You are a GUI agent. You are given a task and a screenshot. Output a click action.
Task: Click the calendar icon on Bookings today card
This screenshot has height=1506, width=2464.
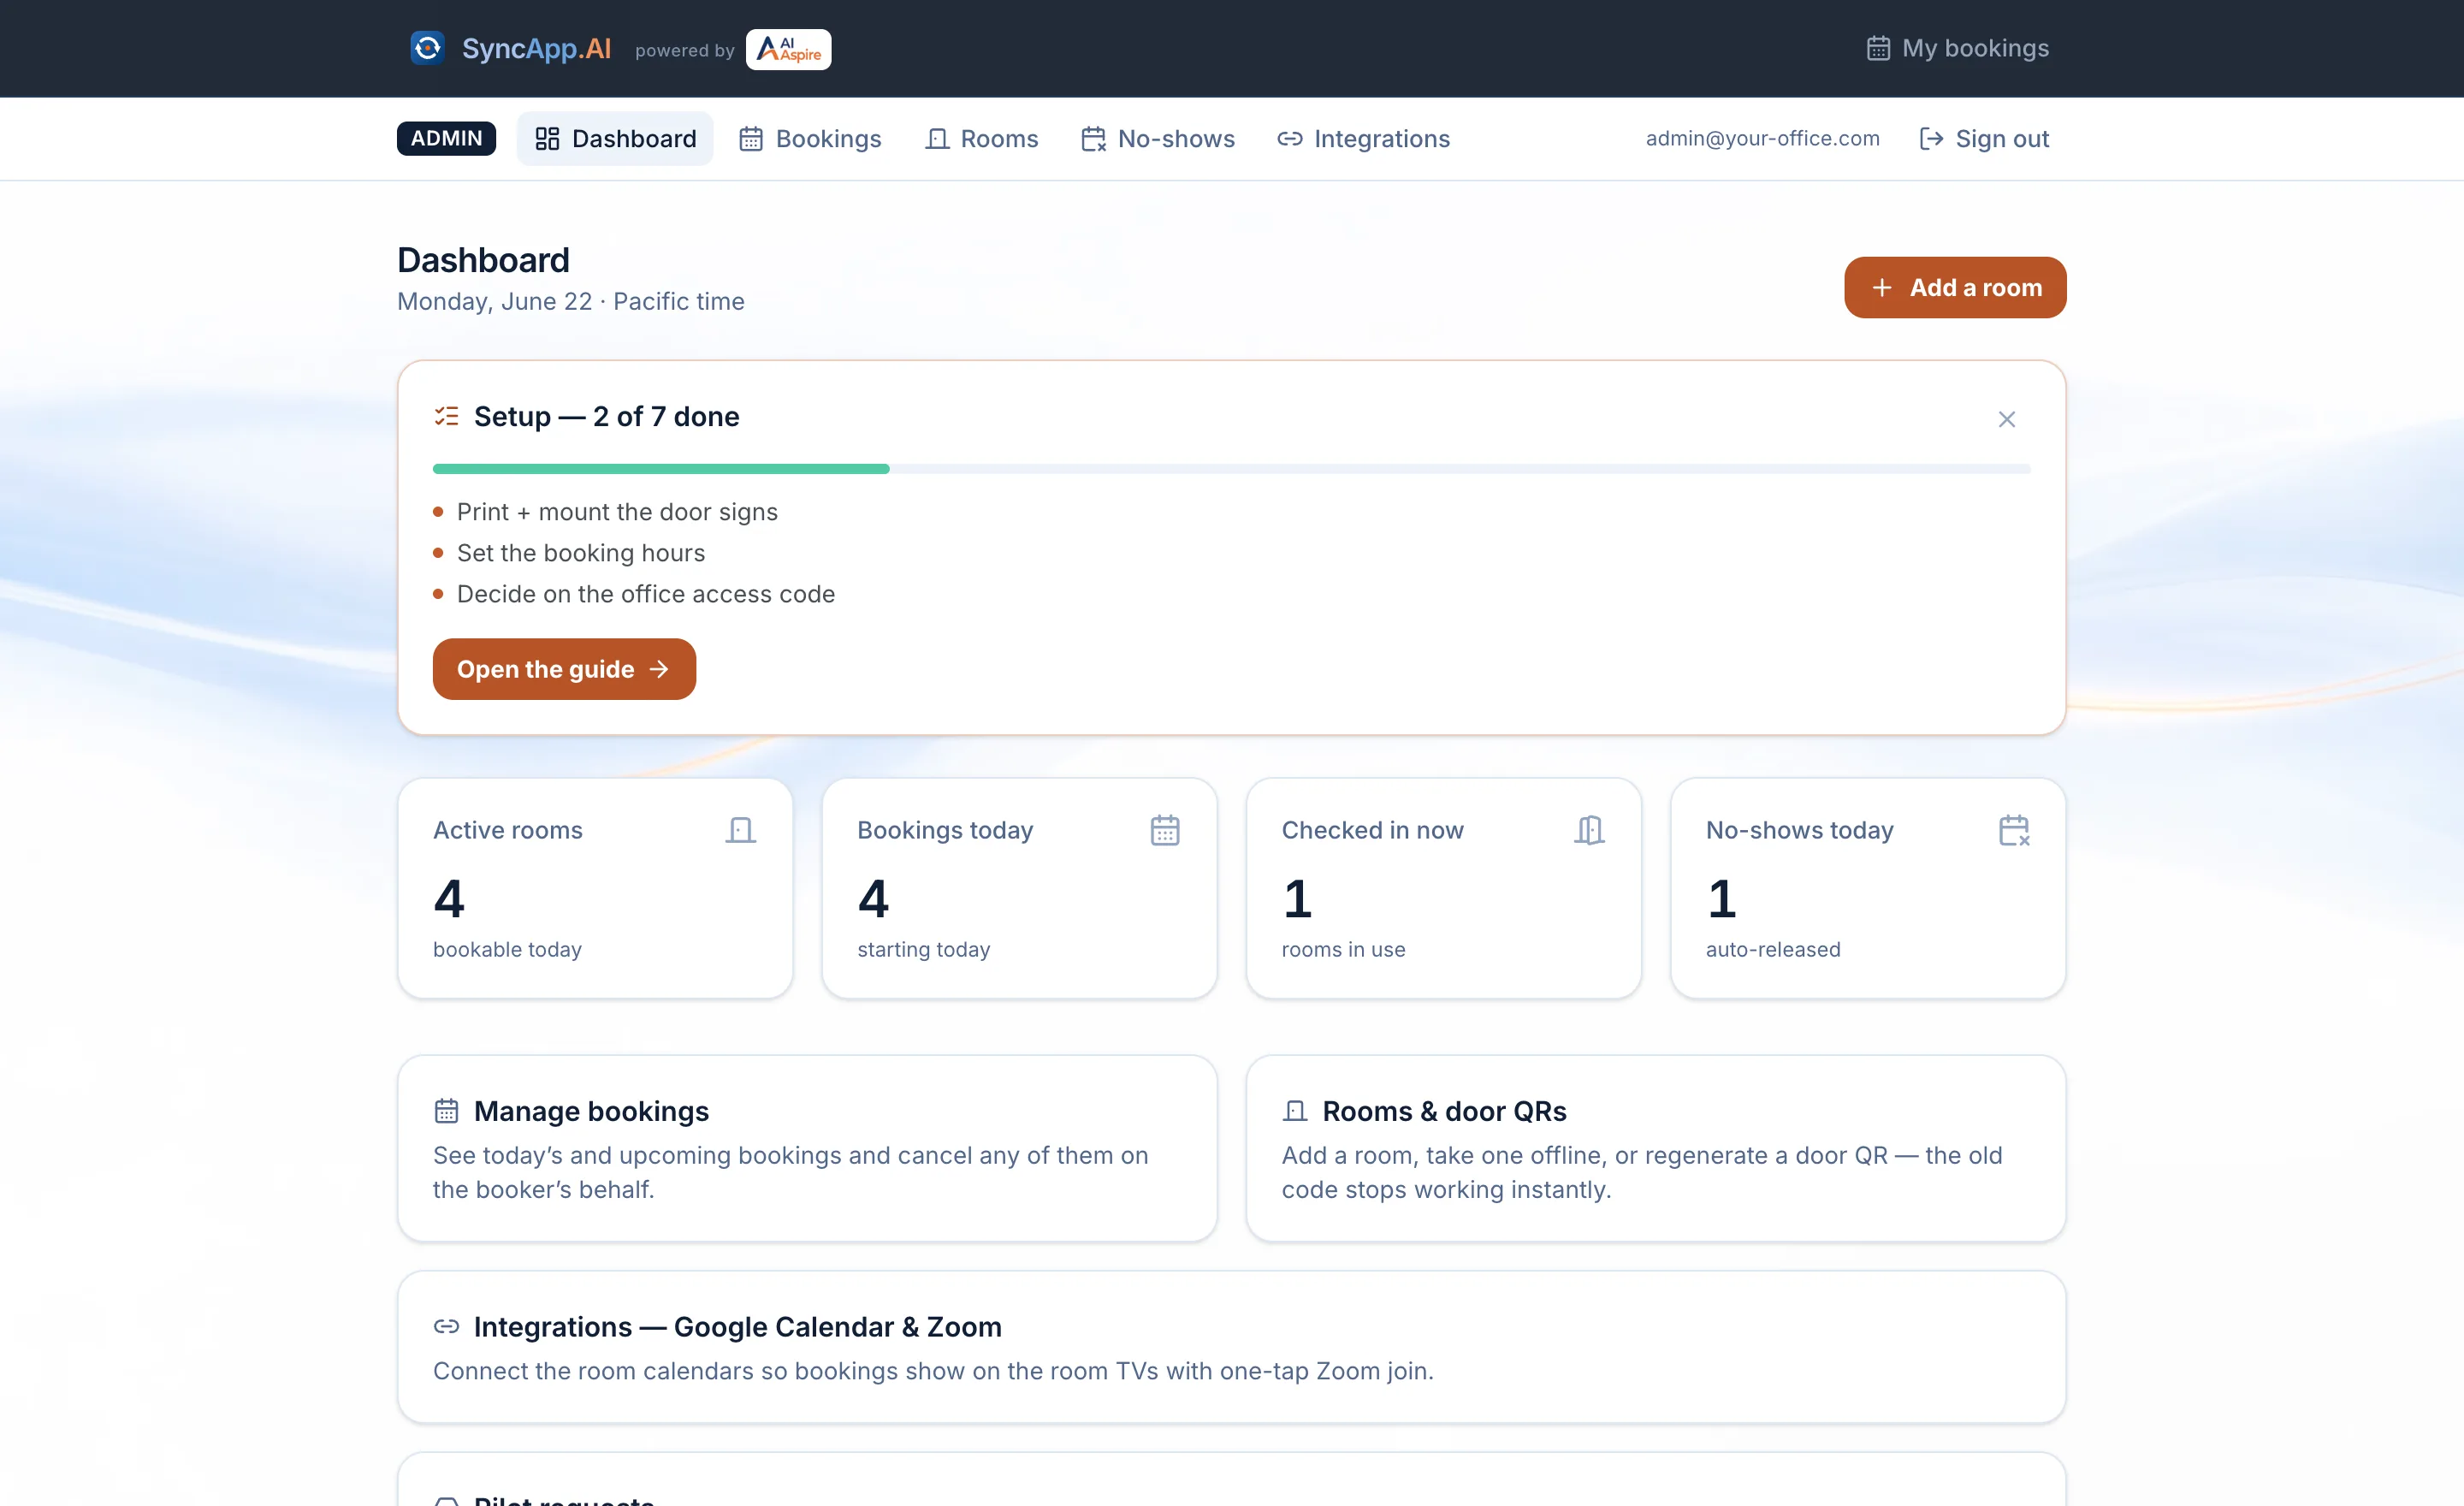pyautogui.click(x=1165, y=830)
